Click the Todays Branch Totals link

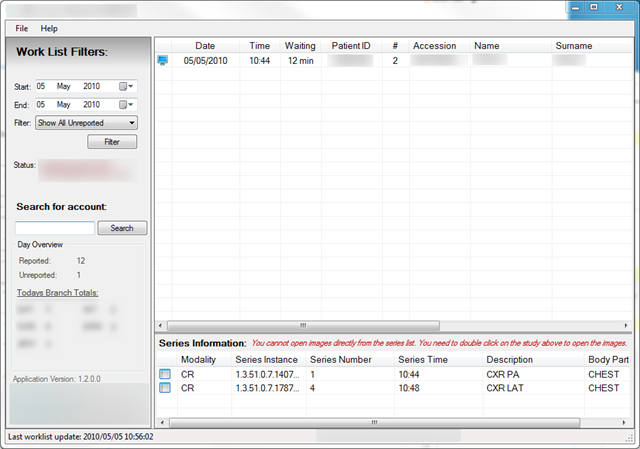click(58, 293)
